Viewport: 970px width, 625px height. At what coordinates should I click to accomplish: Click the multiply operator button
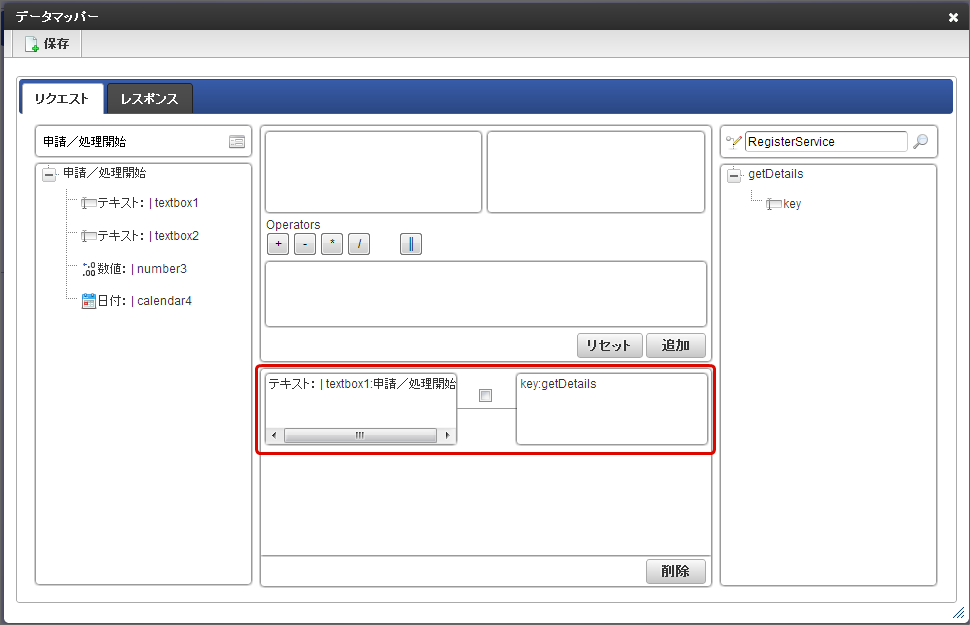pyautogui.click(x=332, y=244)
